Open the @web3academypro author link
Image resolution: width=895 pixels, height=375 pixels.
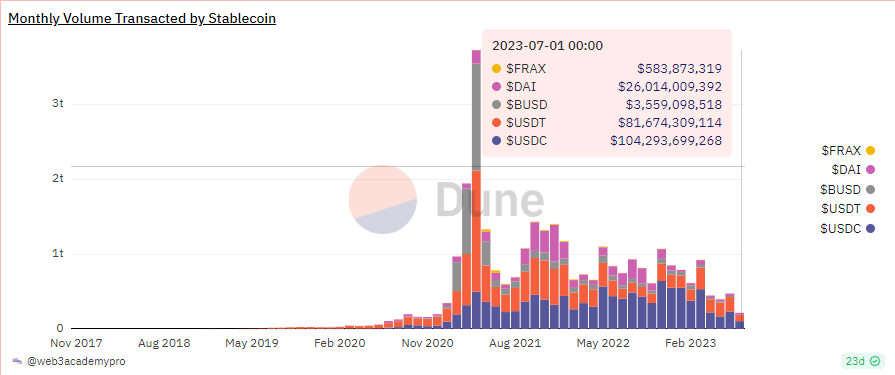pos(76,361)
